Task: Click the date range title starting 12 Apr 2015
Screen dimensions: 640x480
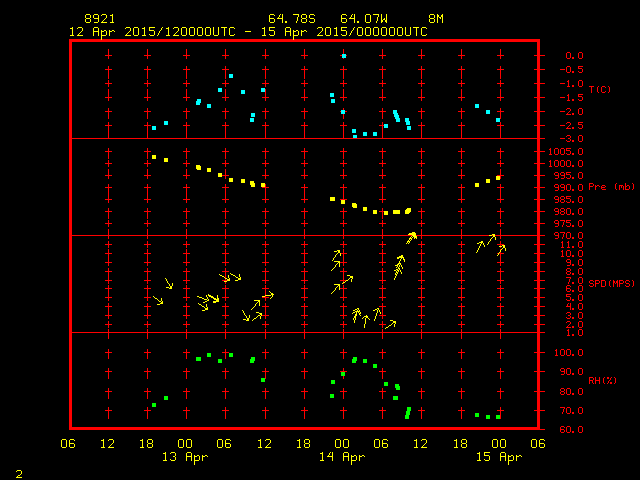Action: [x=248, y=31]
